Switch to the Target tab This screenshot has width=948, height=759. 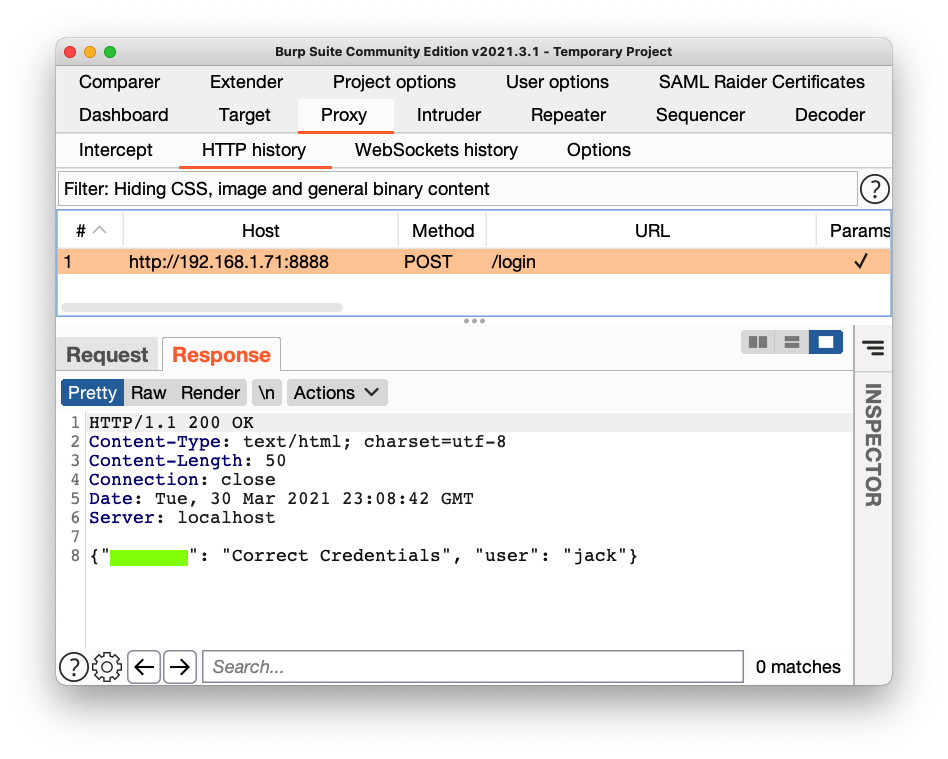tap(244, 115)
